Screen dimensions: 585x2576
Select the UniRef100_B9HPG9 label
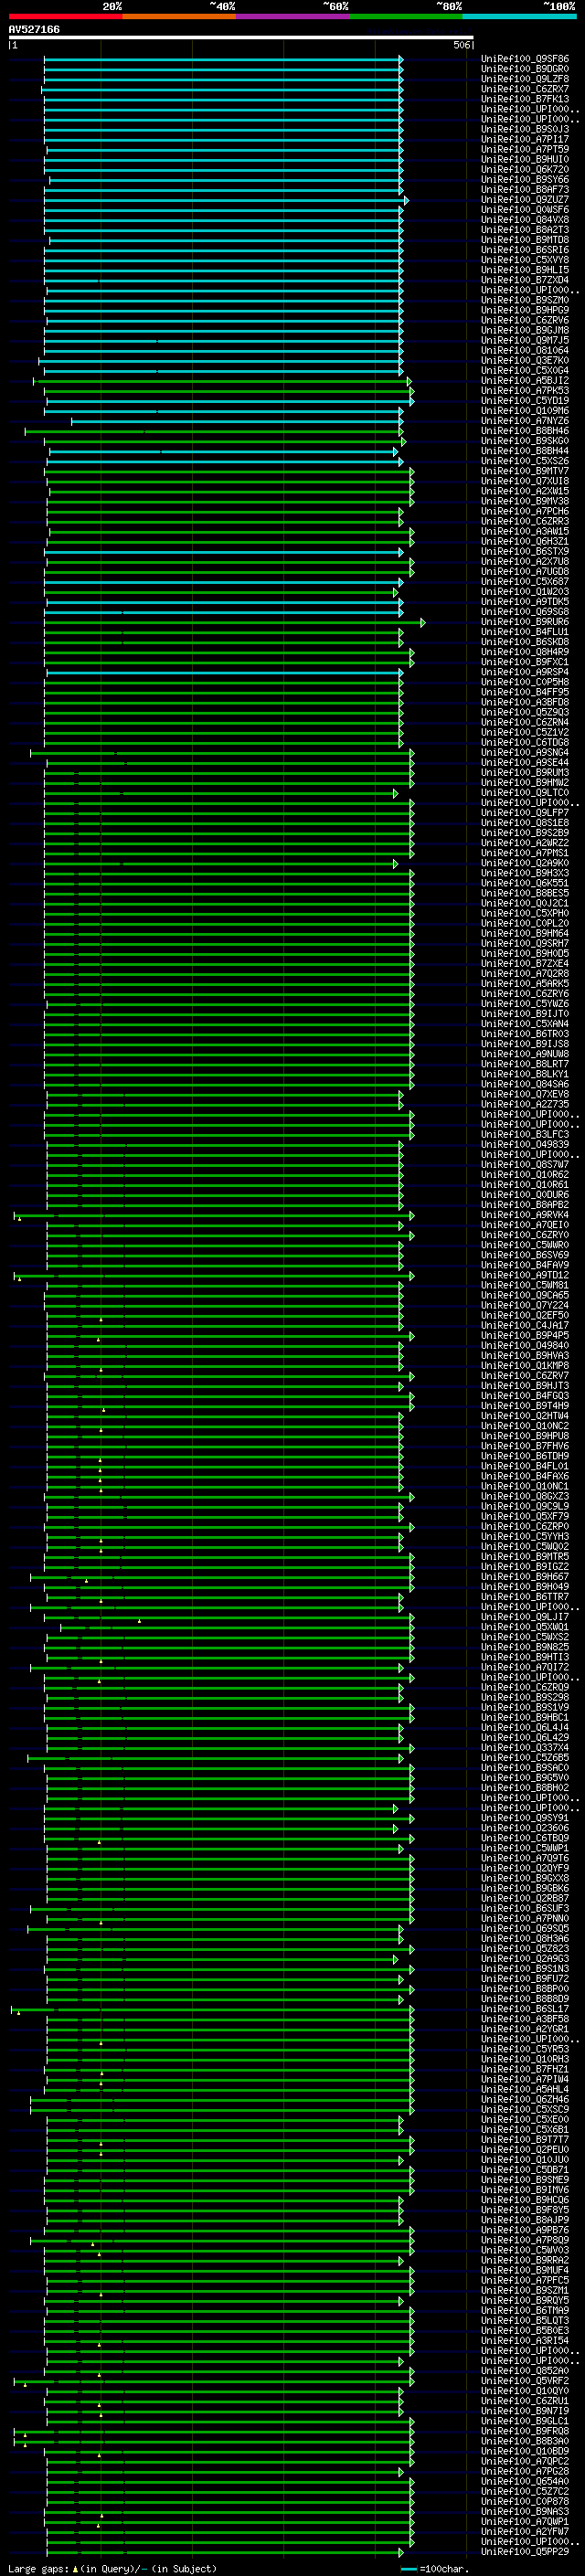point(525,310)
